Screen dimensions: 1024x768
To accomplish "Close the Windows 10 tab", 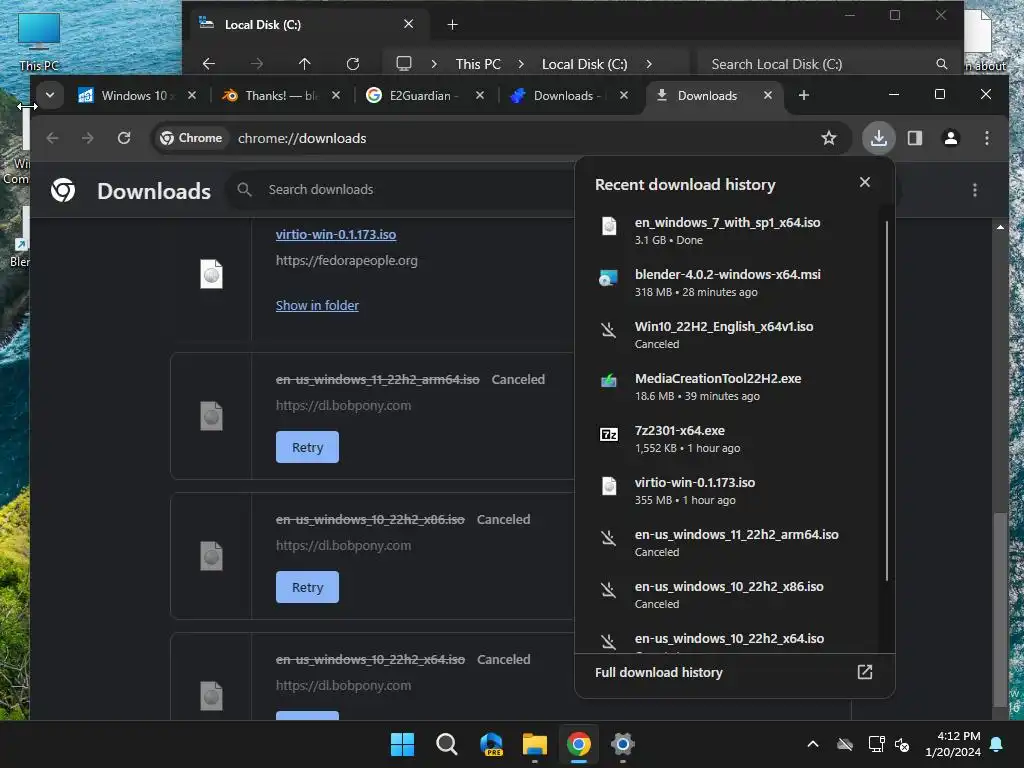I will pos(192,95).
